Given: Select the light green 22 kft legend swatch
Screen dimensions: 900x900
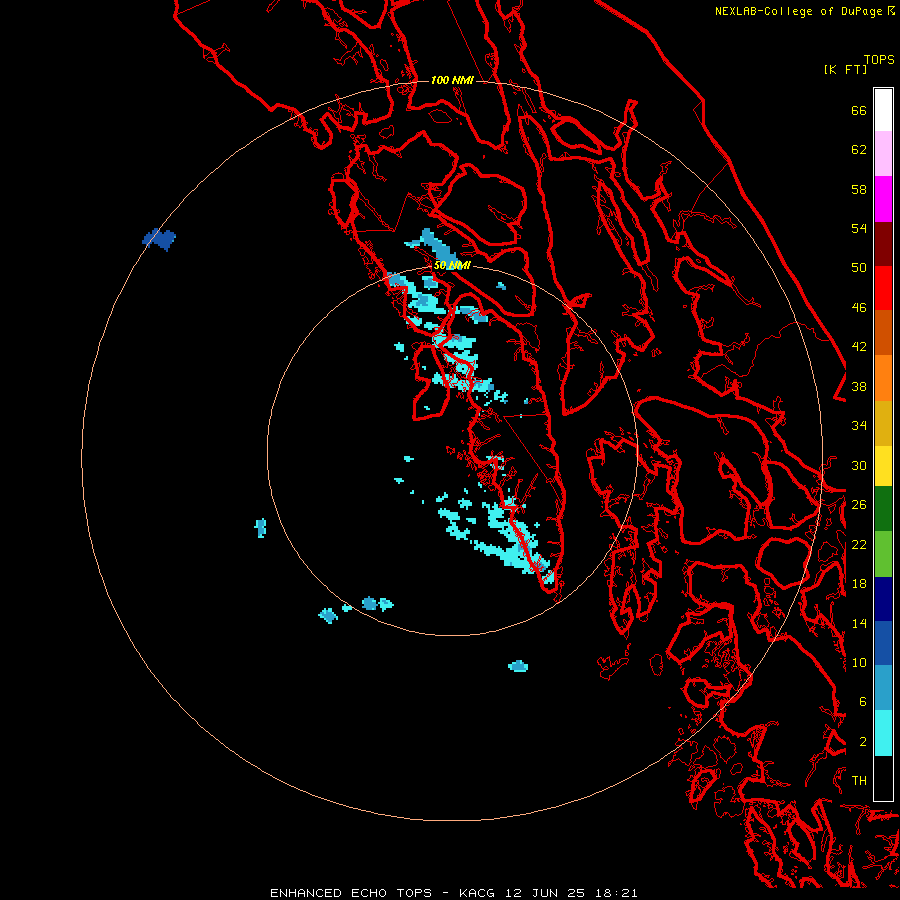Looking at the screenshot, I should 883,554.
